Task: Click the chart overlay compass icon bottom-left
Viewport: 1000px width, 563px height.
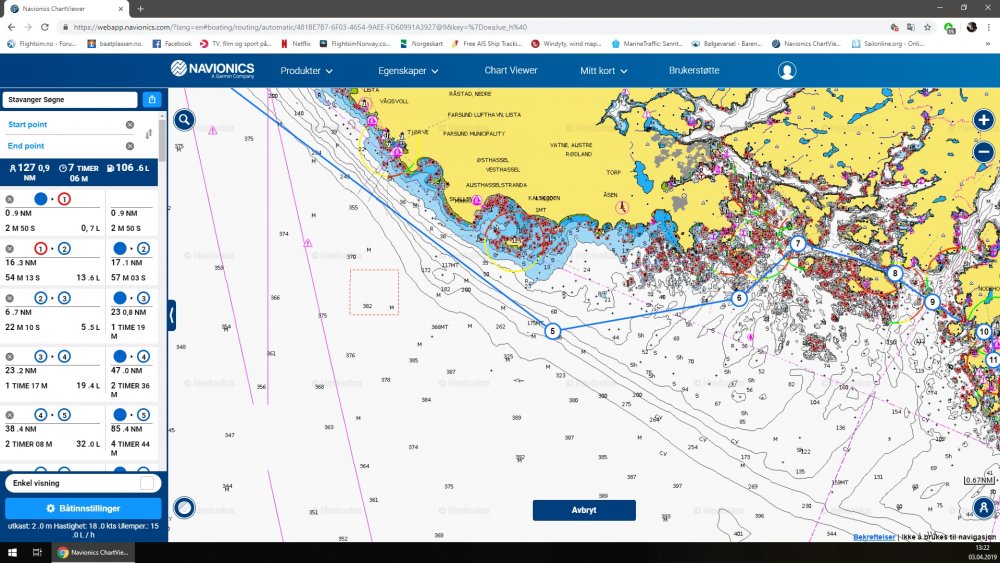Action: [x=184, y=508]
